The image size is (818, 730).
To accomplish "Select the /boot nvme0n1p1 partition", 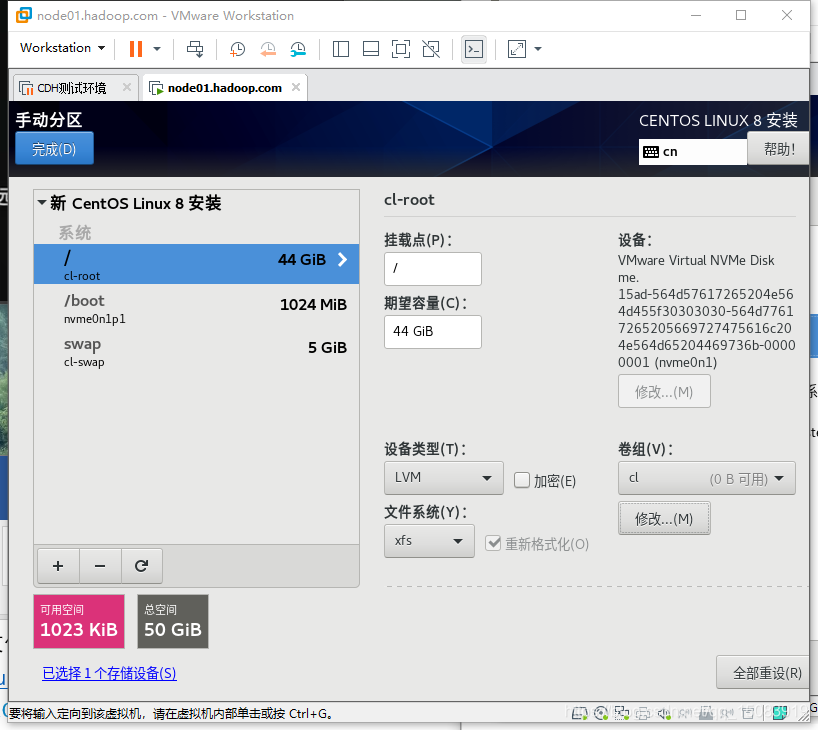I will tap(196, 308).
